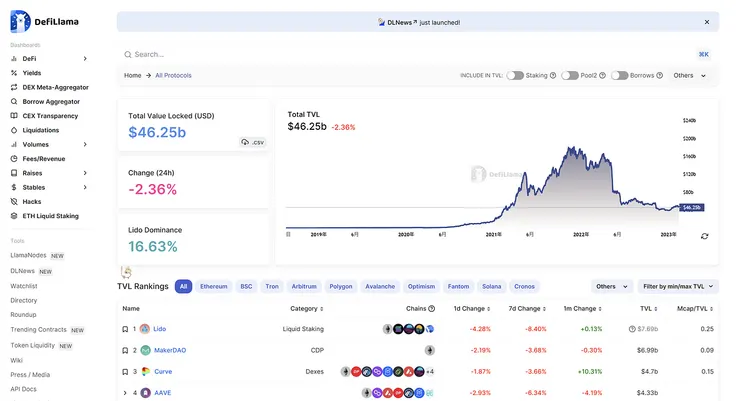This screenshot has height=401, width=740.
Task: Expand the DeFi sidebar section
Action: pos(85,59)
